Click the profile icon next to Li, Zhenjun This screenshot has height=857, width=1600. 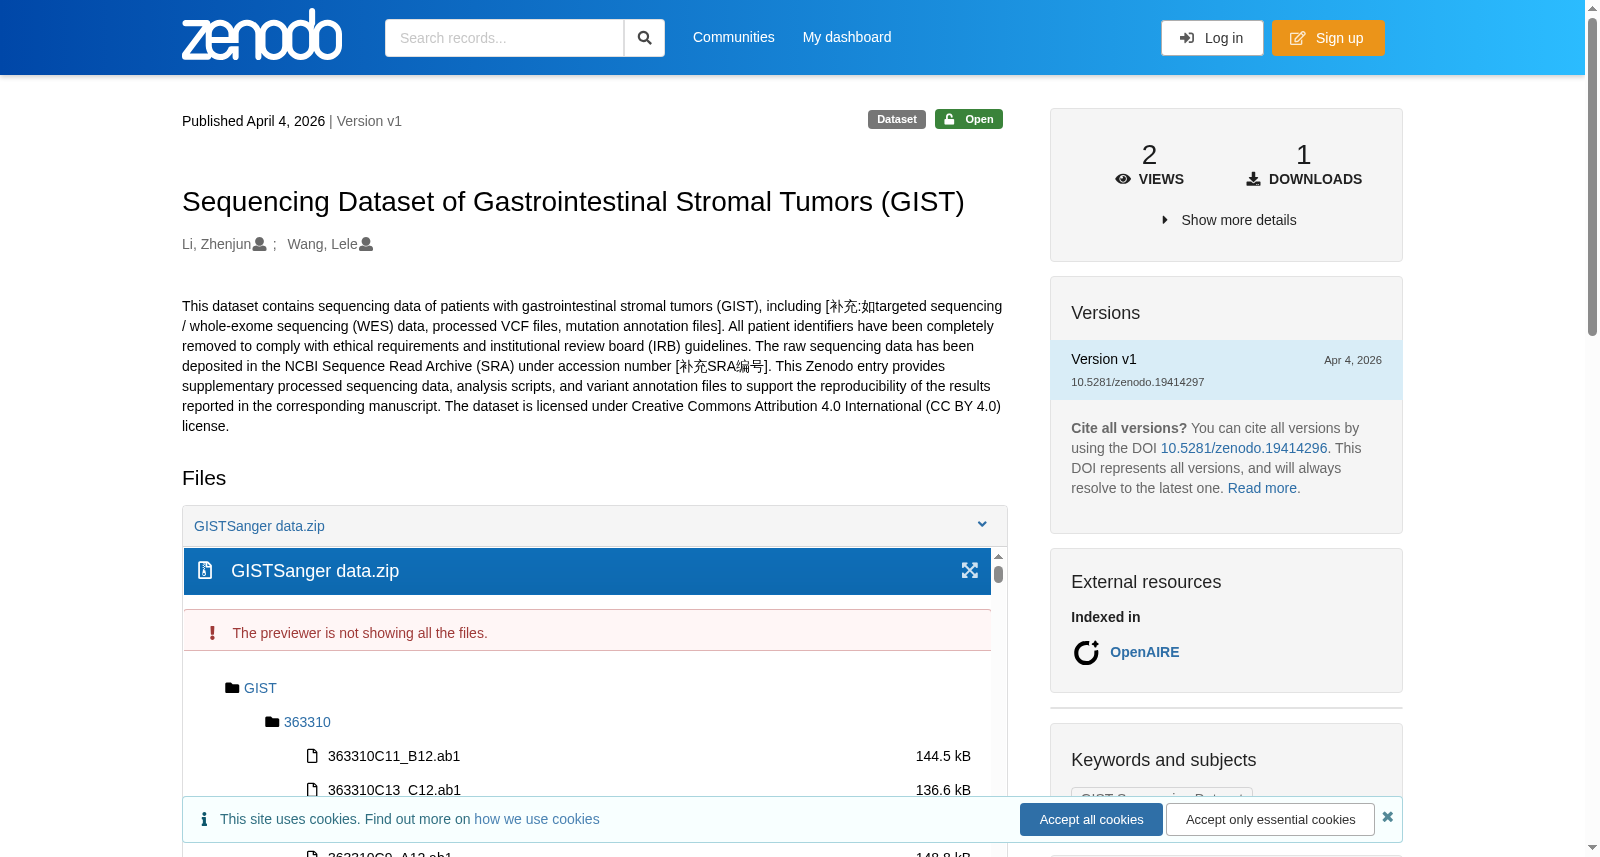click(x=260, y=244)
